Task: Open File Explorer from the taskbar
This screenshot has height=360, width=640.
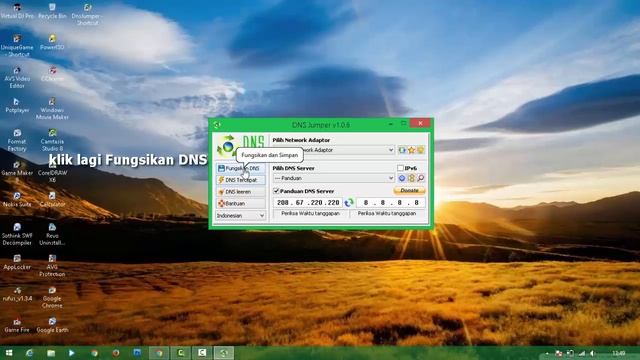Action: [51, 353]
